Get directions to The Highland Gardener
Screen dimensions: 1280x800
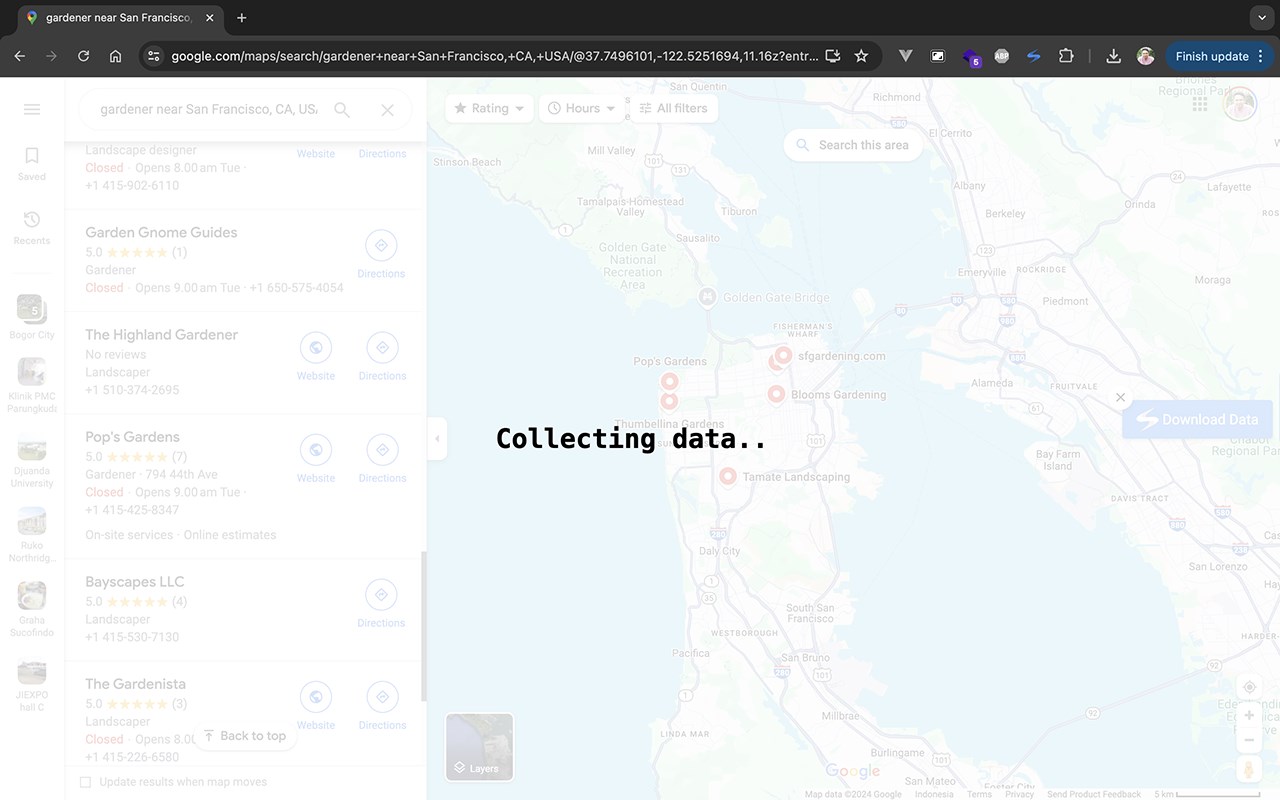[381, 347]
